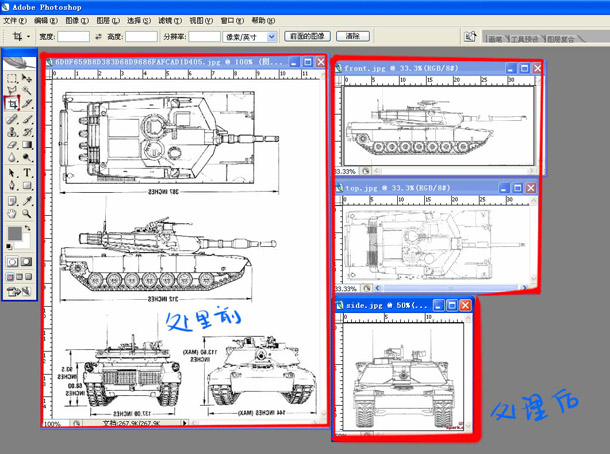Viewport: 610px width, 454px height.
Task: Select the Gradient tool
Action: 26,145
